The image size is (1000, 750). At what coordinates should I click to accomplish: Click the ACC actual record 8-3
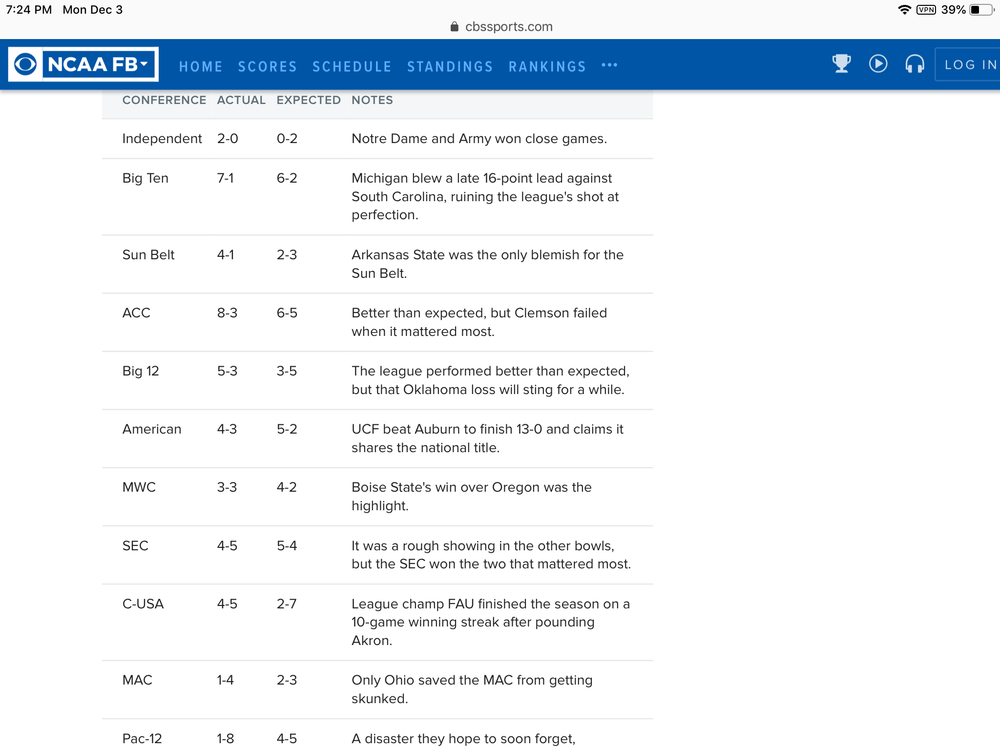(x=226, y=312)
